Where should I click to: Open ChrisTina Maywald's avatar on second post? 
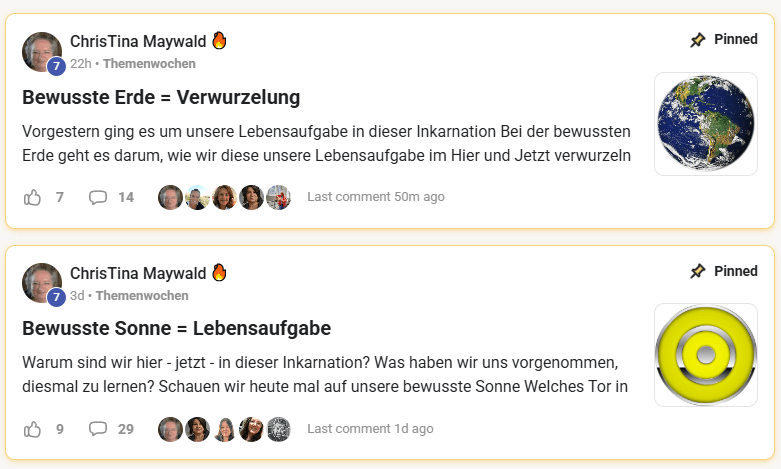(x=42, y=283)
